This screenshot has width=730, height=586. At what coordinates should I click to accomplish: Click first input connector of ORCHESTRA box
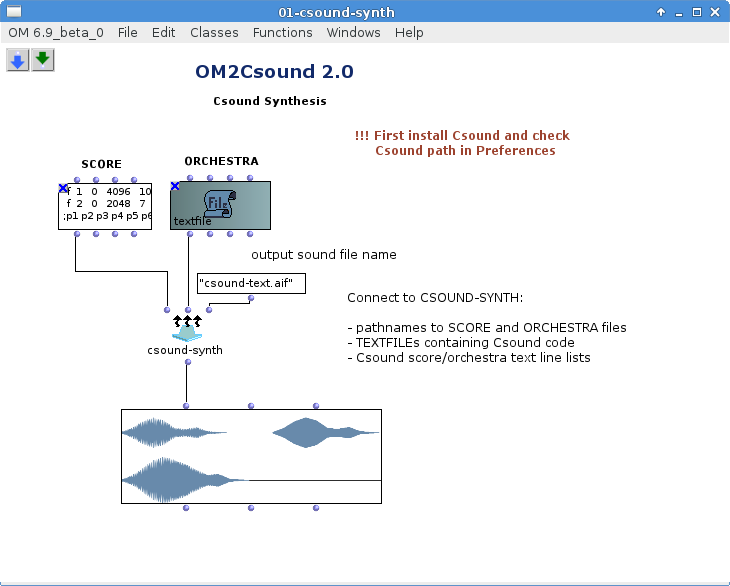coord(190,178)
